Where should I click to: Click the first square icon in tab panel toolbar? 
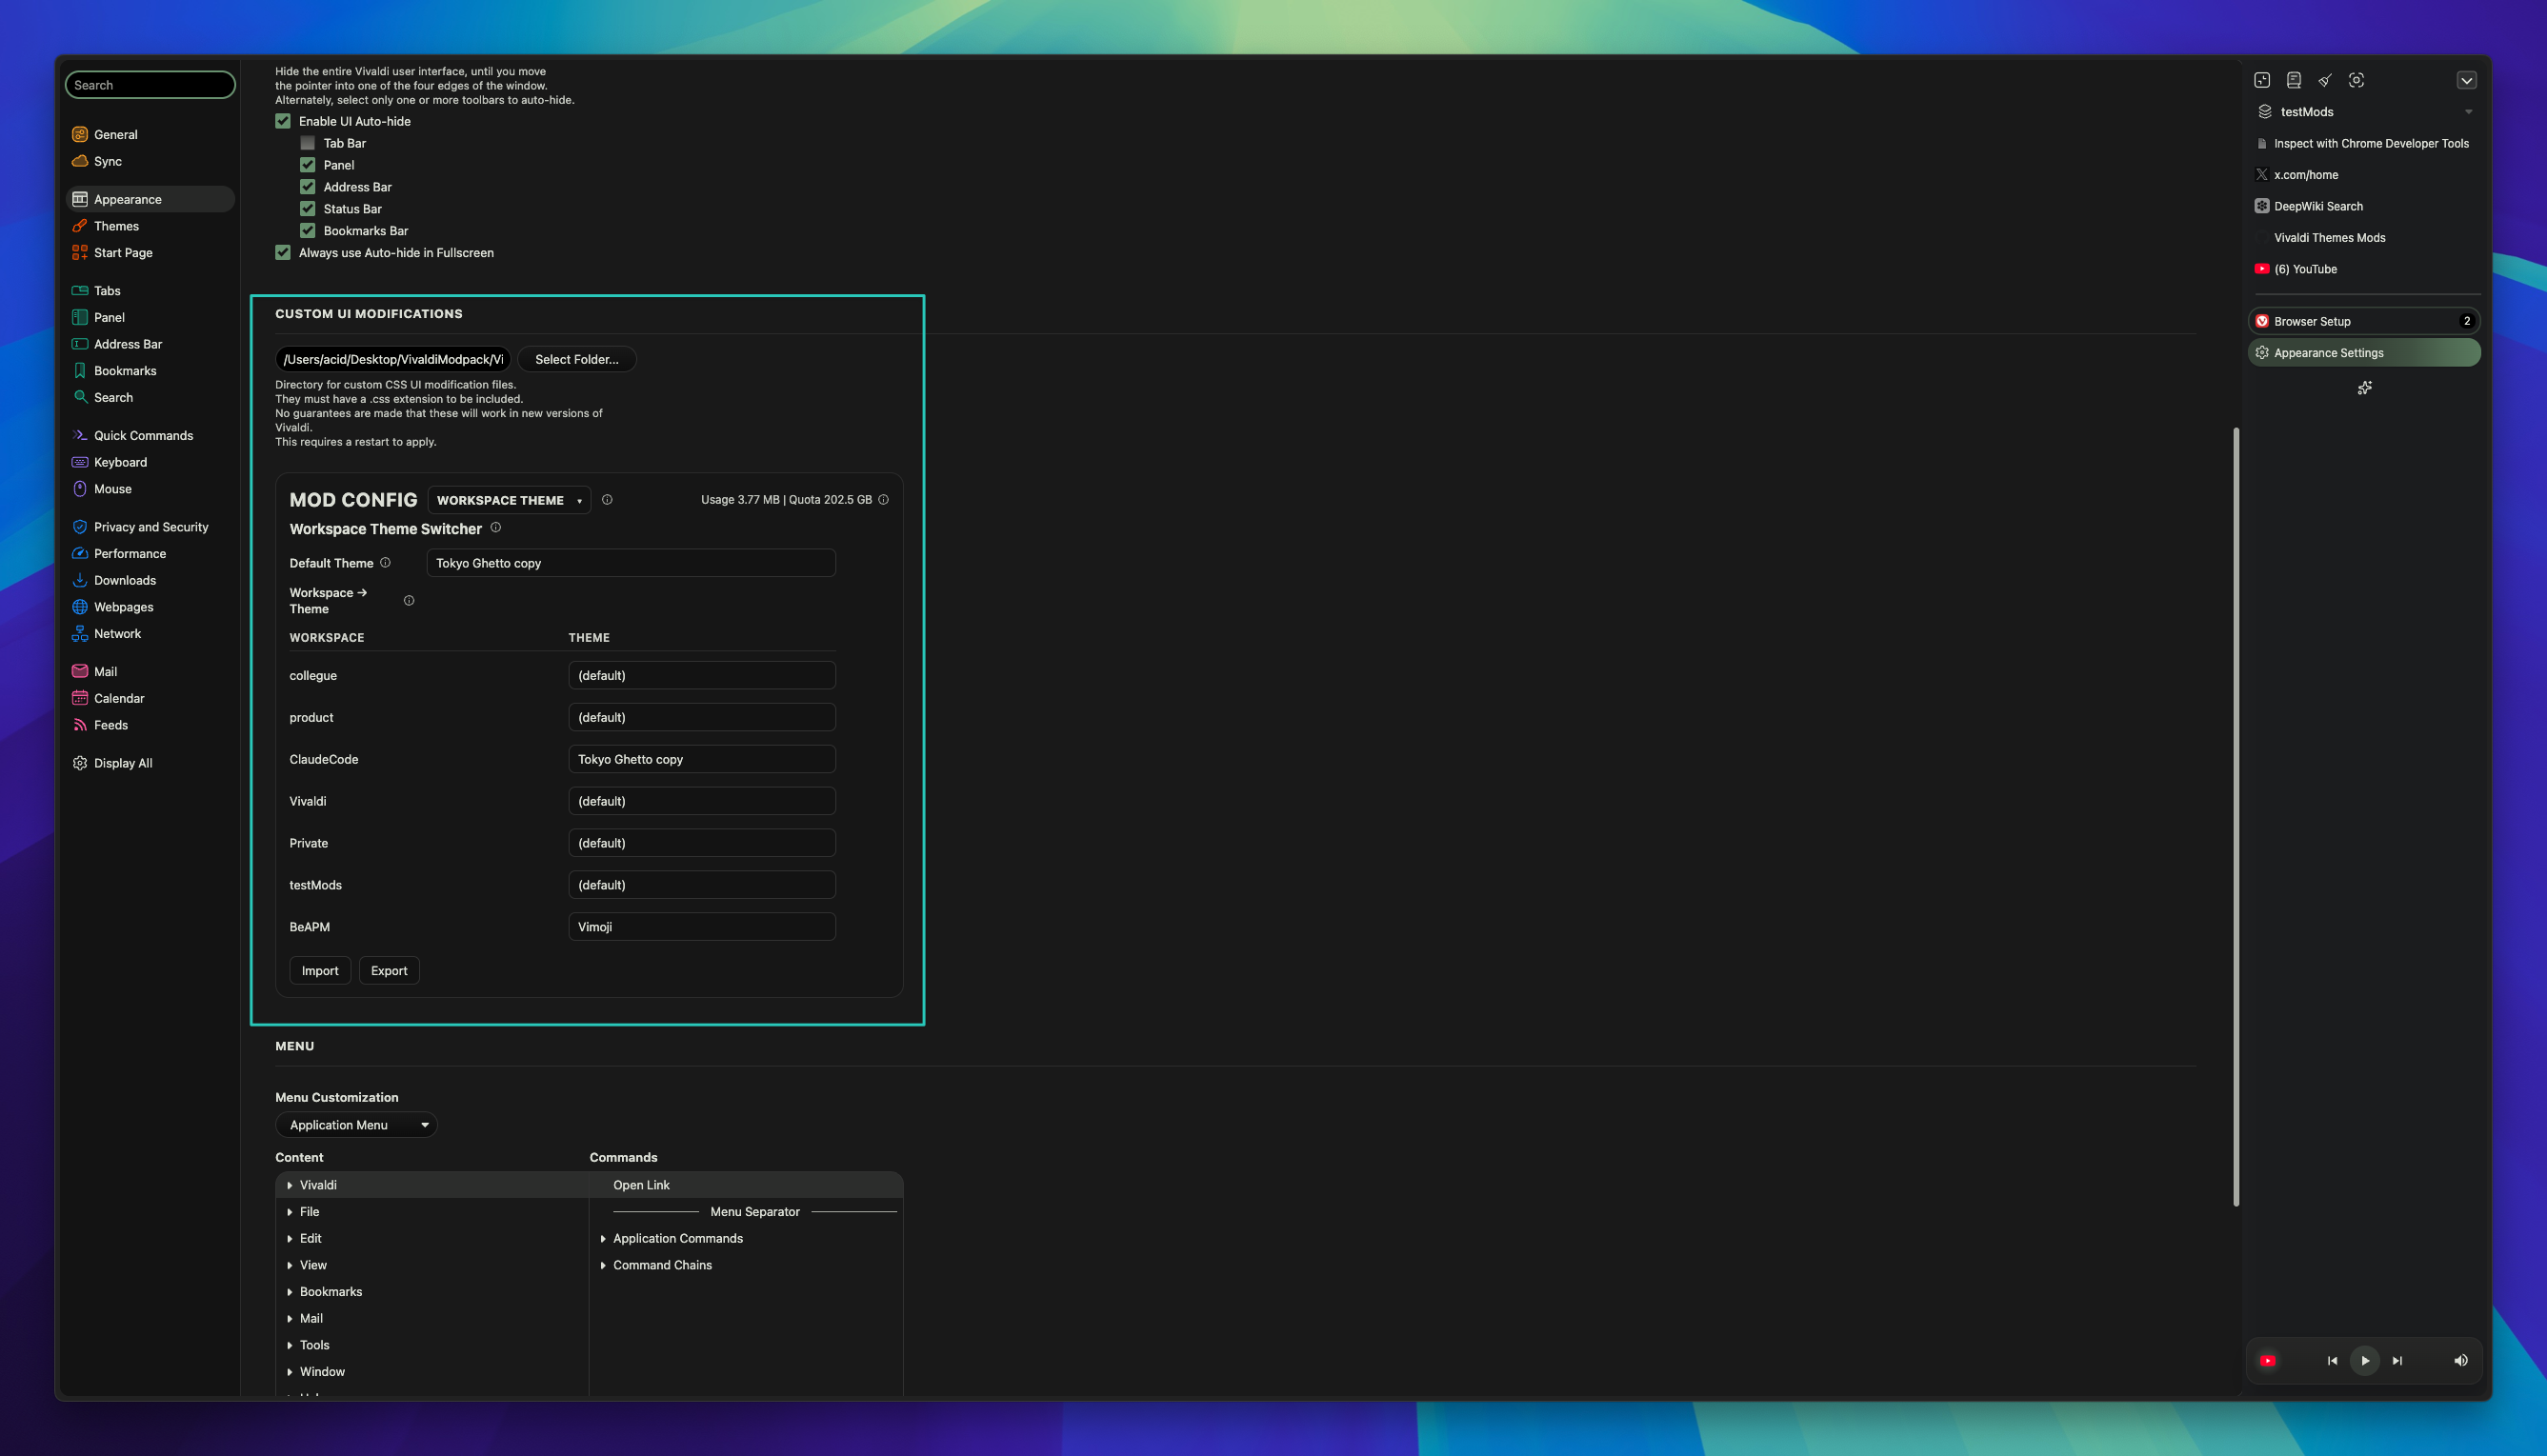pos(2262,80)
